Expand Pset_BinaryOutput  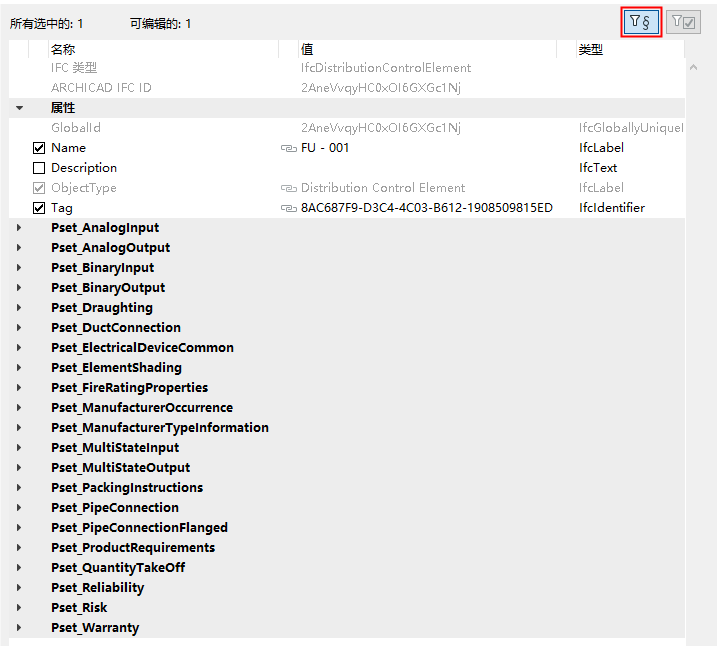[19, 288]
